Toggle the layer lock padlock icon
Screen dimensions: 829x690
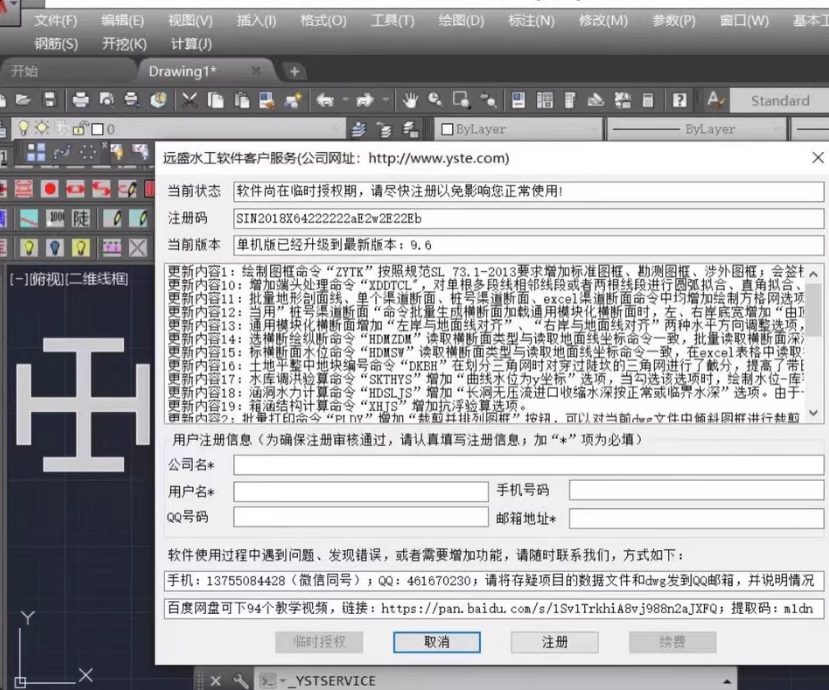click(79, 129)
